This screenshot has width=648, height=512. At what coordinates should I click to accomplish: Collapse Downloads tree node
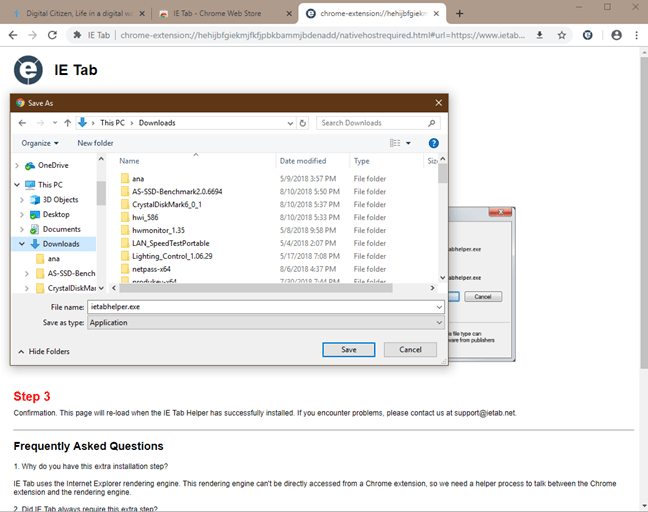point(22,244)
